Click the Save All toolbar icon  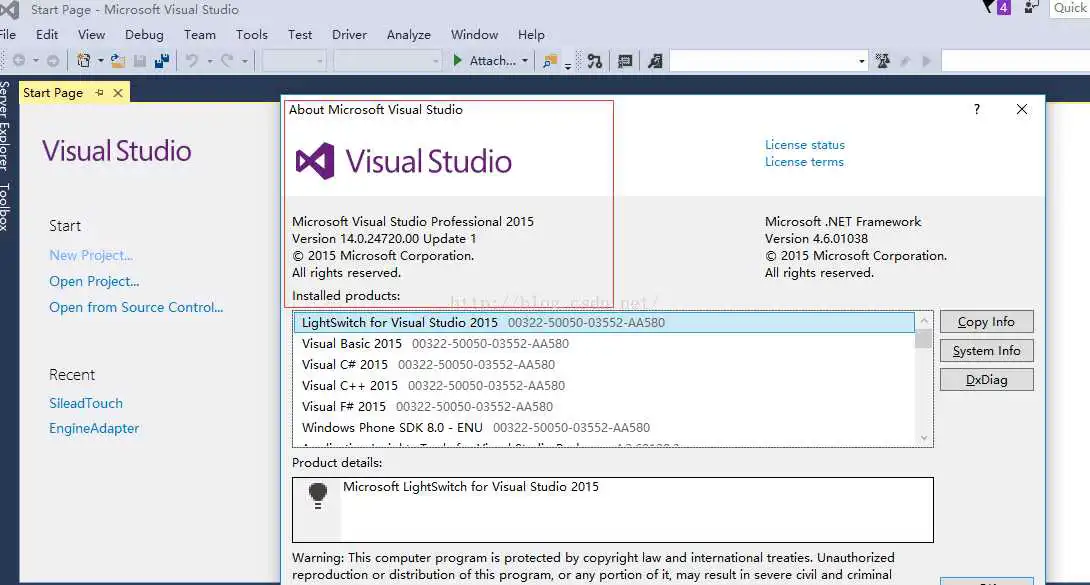pyautogui.click(x=161, y=61)
